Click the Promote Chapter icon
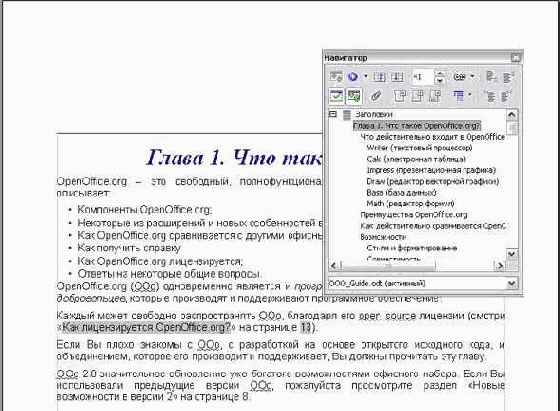This screenshot has width=560, height=411. click(492, 77)
